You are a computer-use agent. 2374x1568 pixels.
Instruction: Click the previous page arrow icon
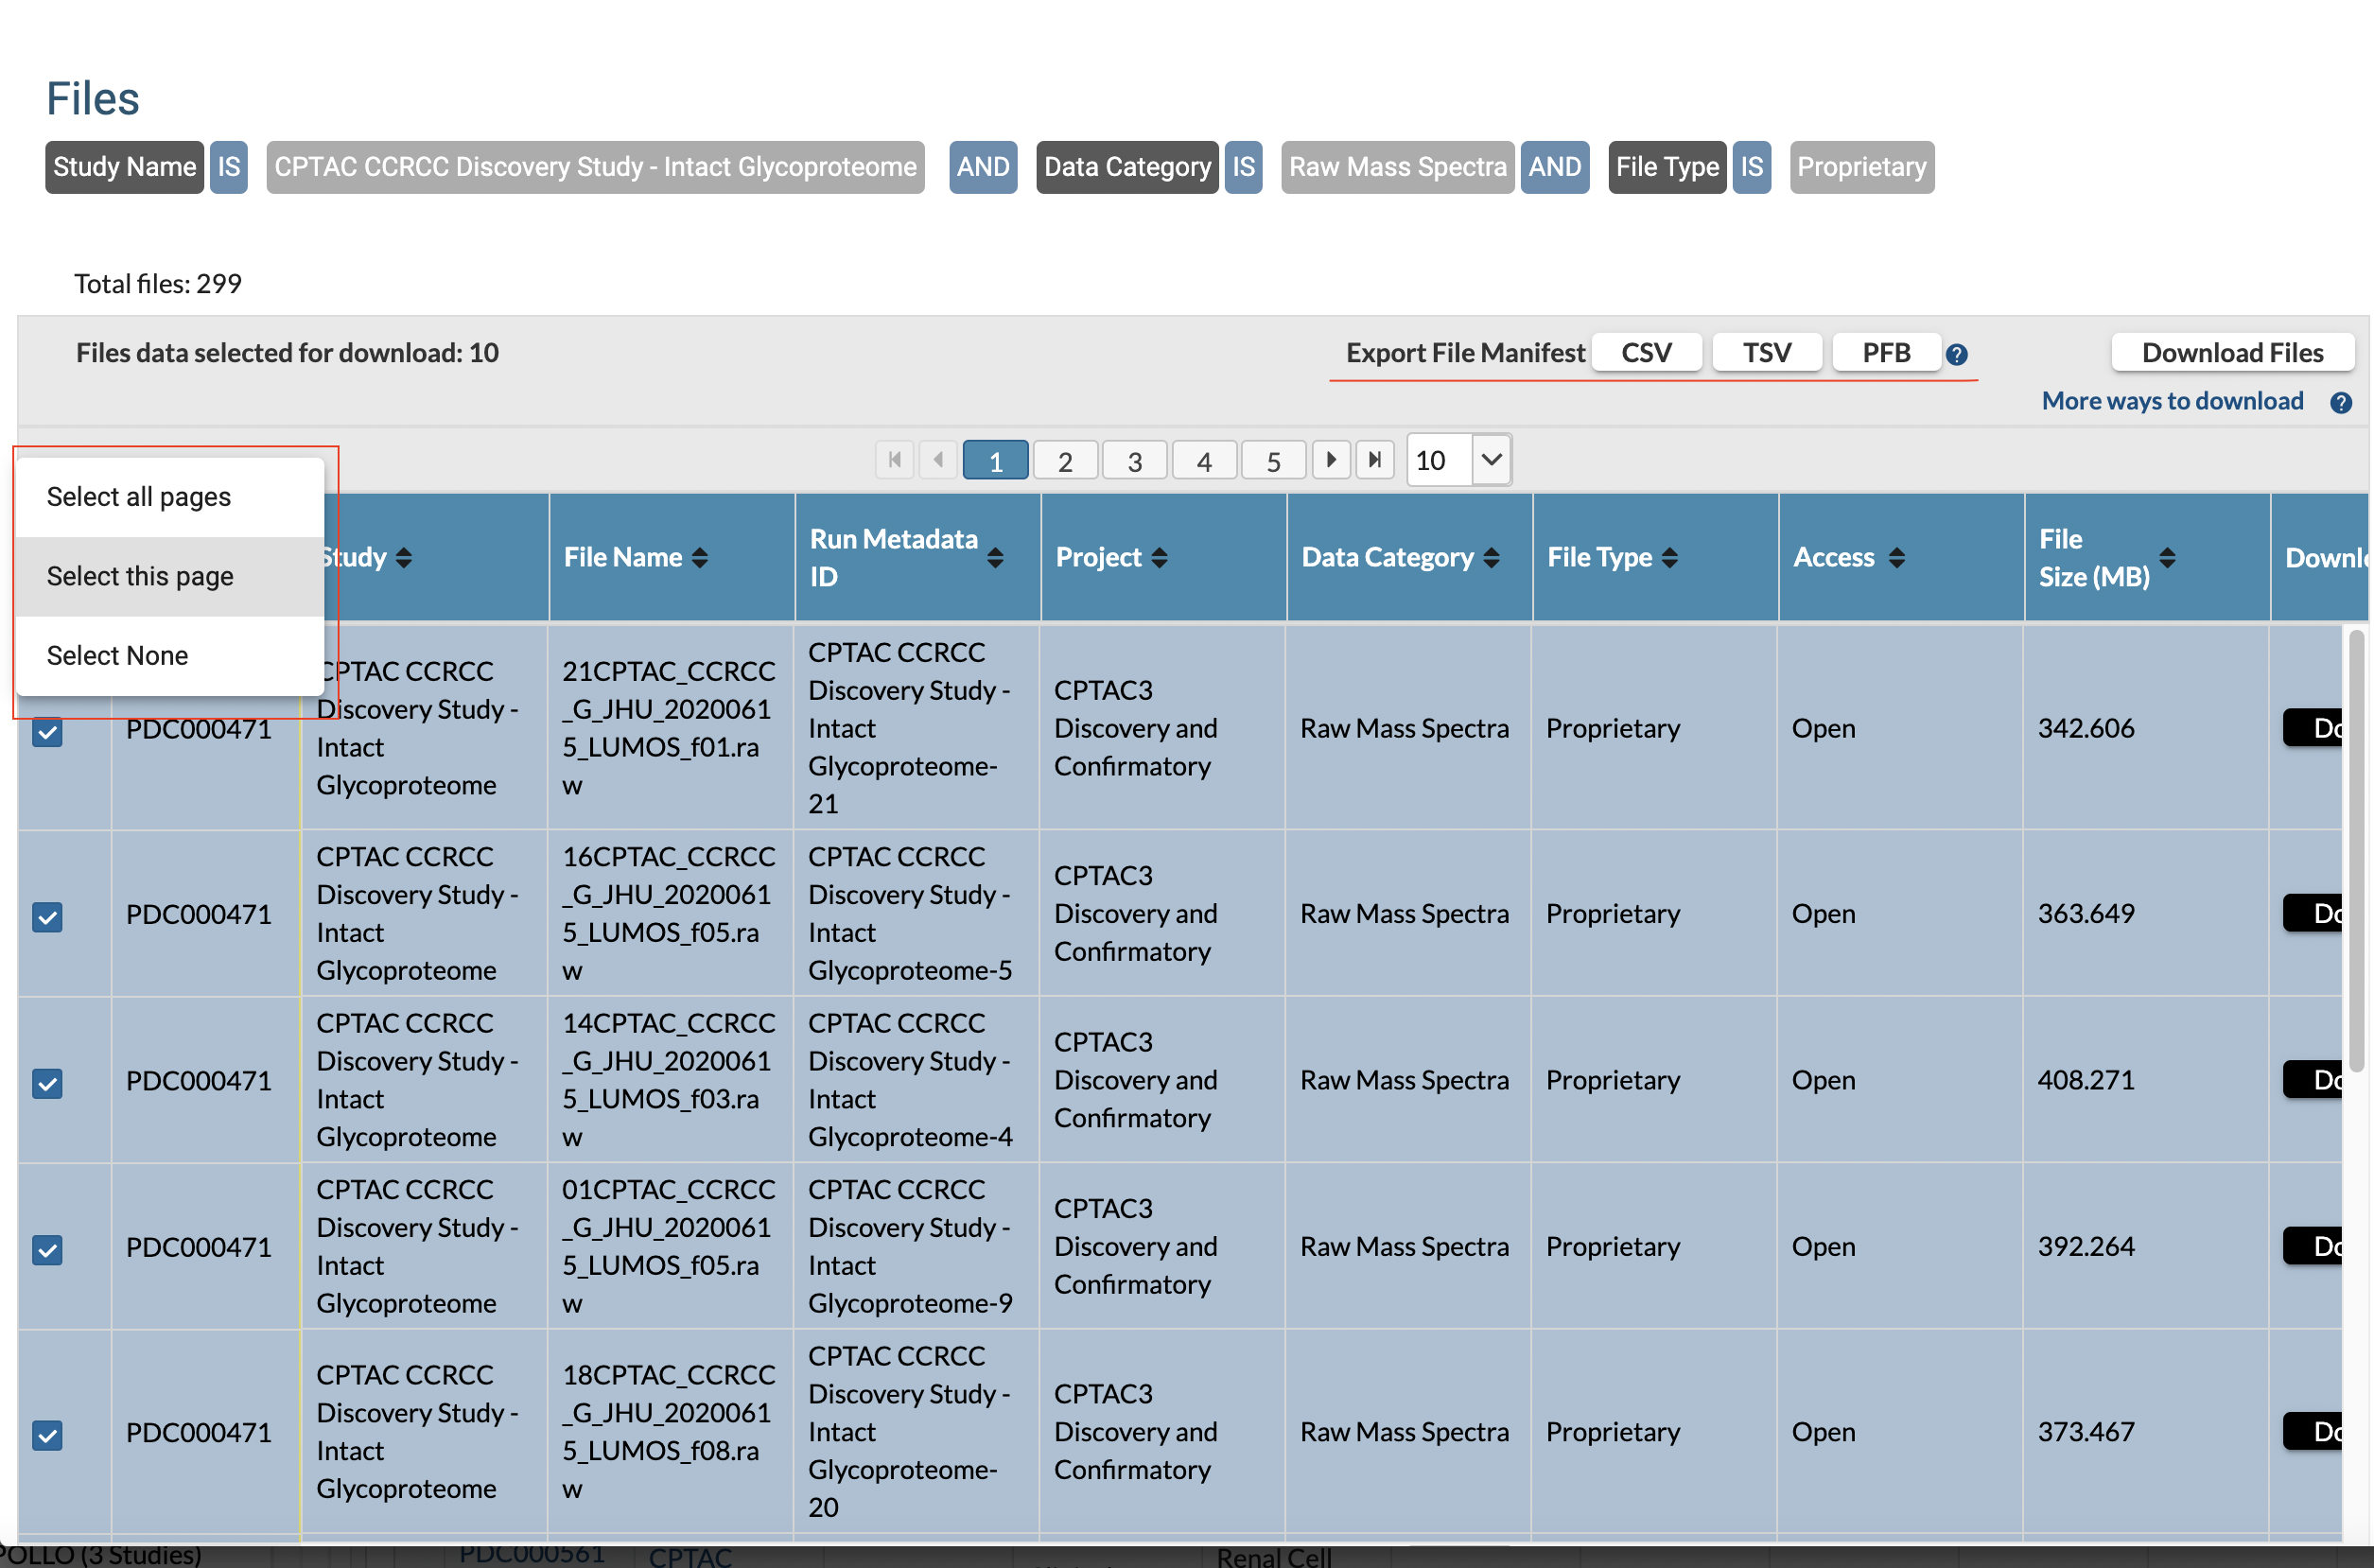point(938,460)
